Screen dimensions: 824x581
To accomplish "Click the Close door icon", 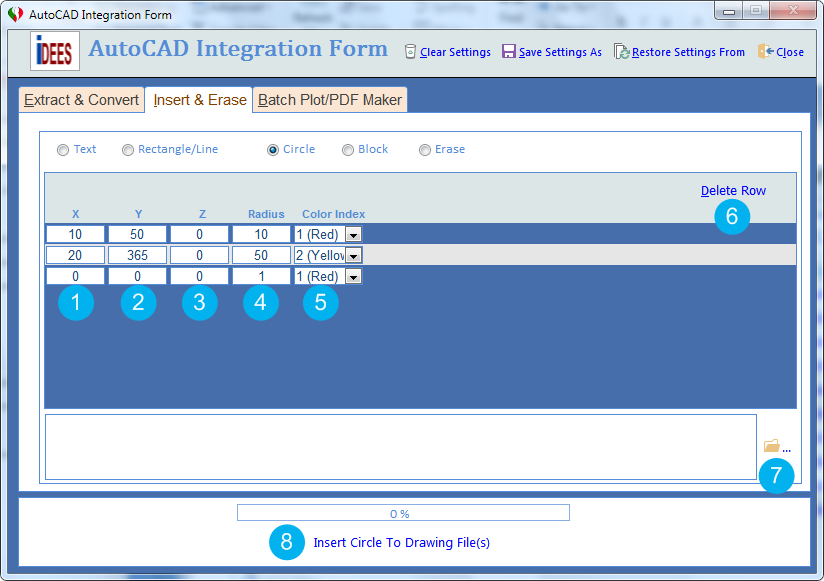I will [x=766, y=51].
